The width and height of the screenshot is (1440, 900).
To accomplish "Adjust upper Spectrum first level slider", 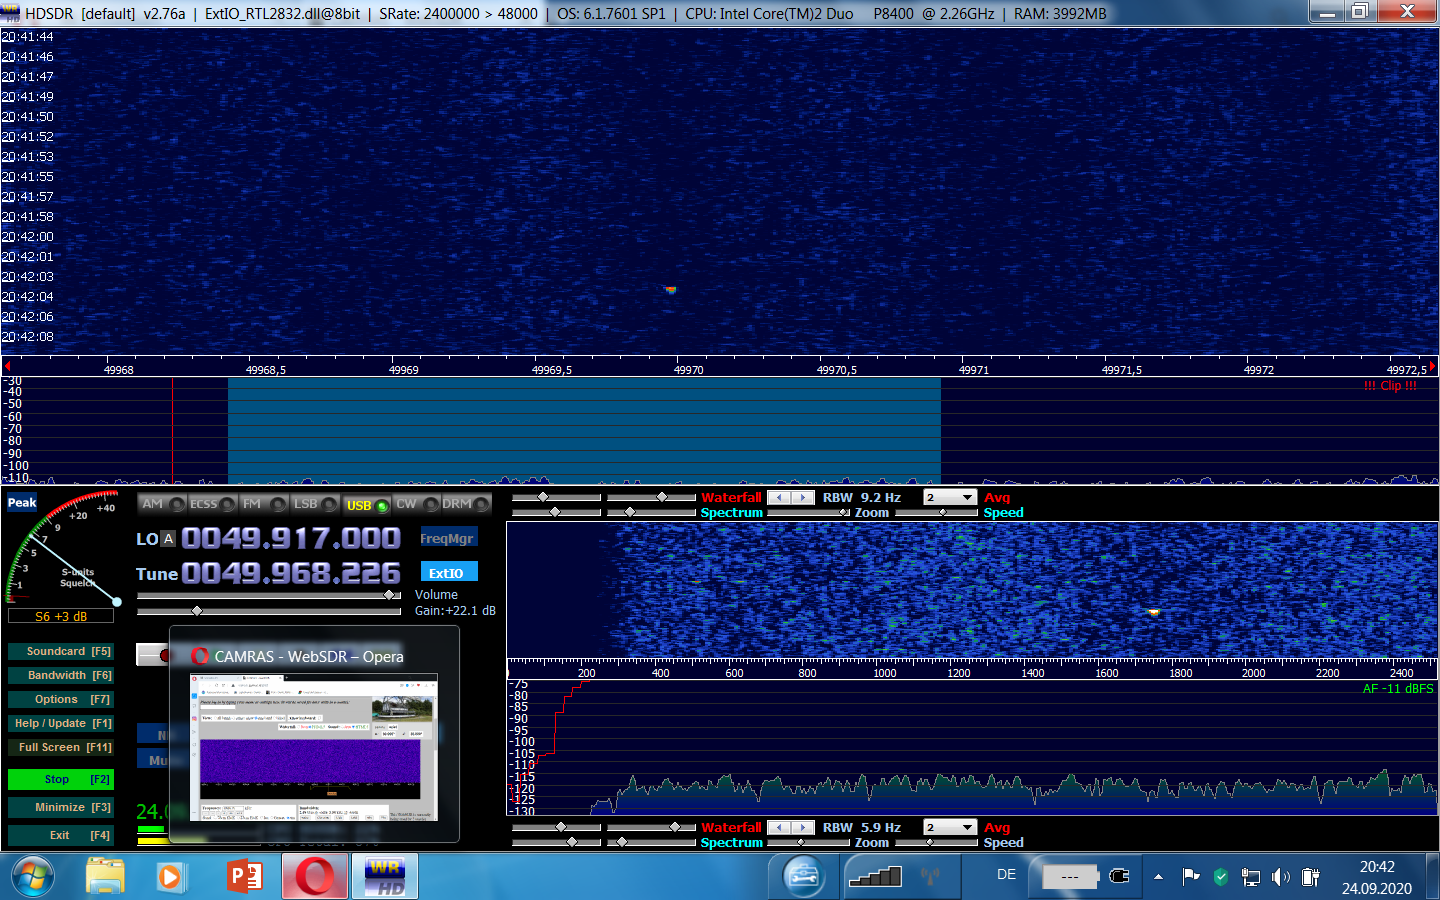I will pyautogui.click(x=556, y=512).
